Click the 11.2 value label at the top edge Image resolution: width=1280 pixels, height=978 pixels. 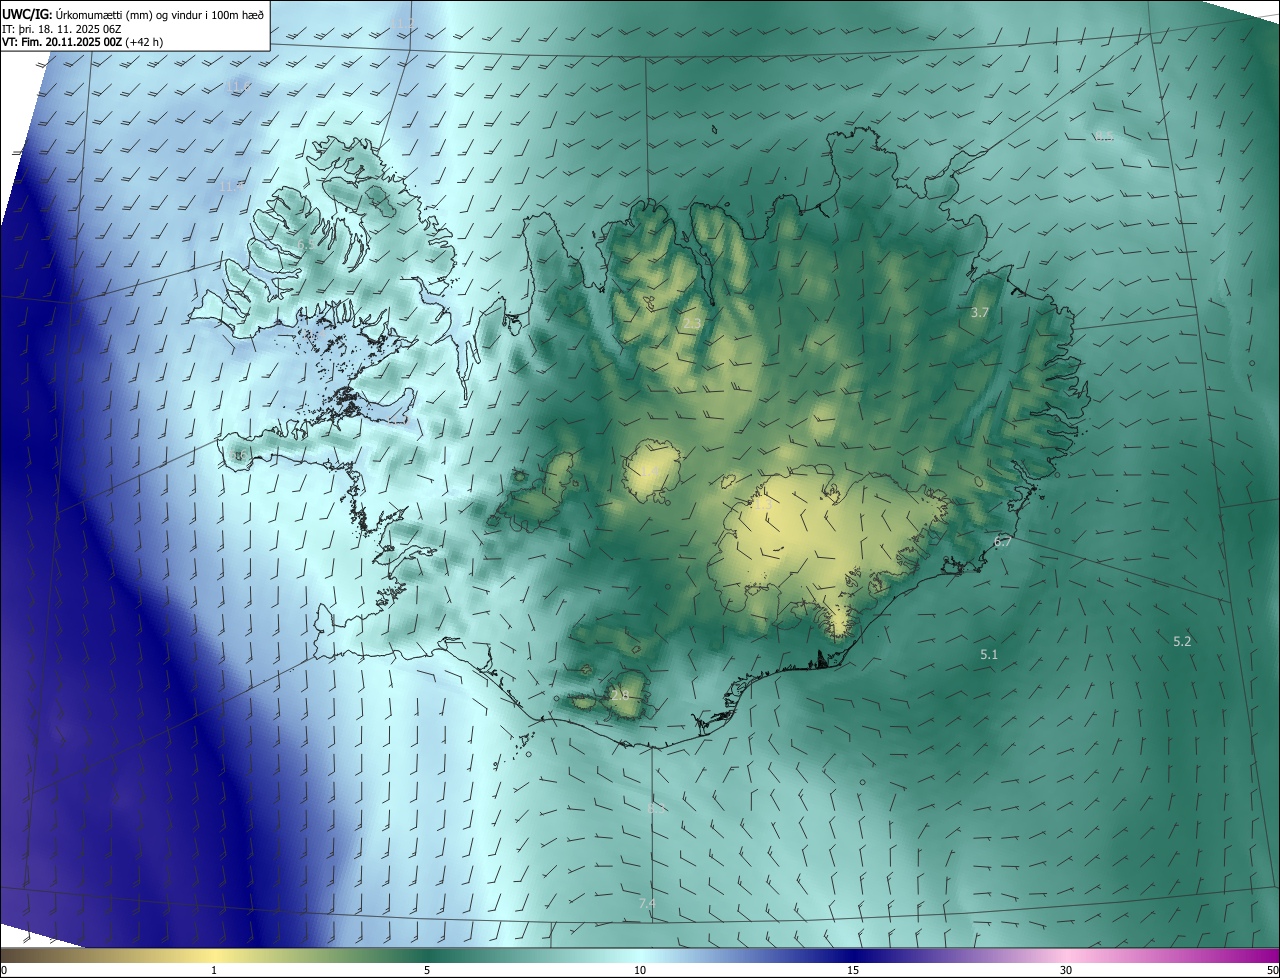pos(402,22)
